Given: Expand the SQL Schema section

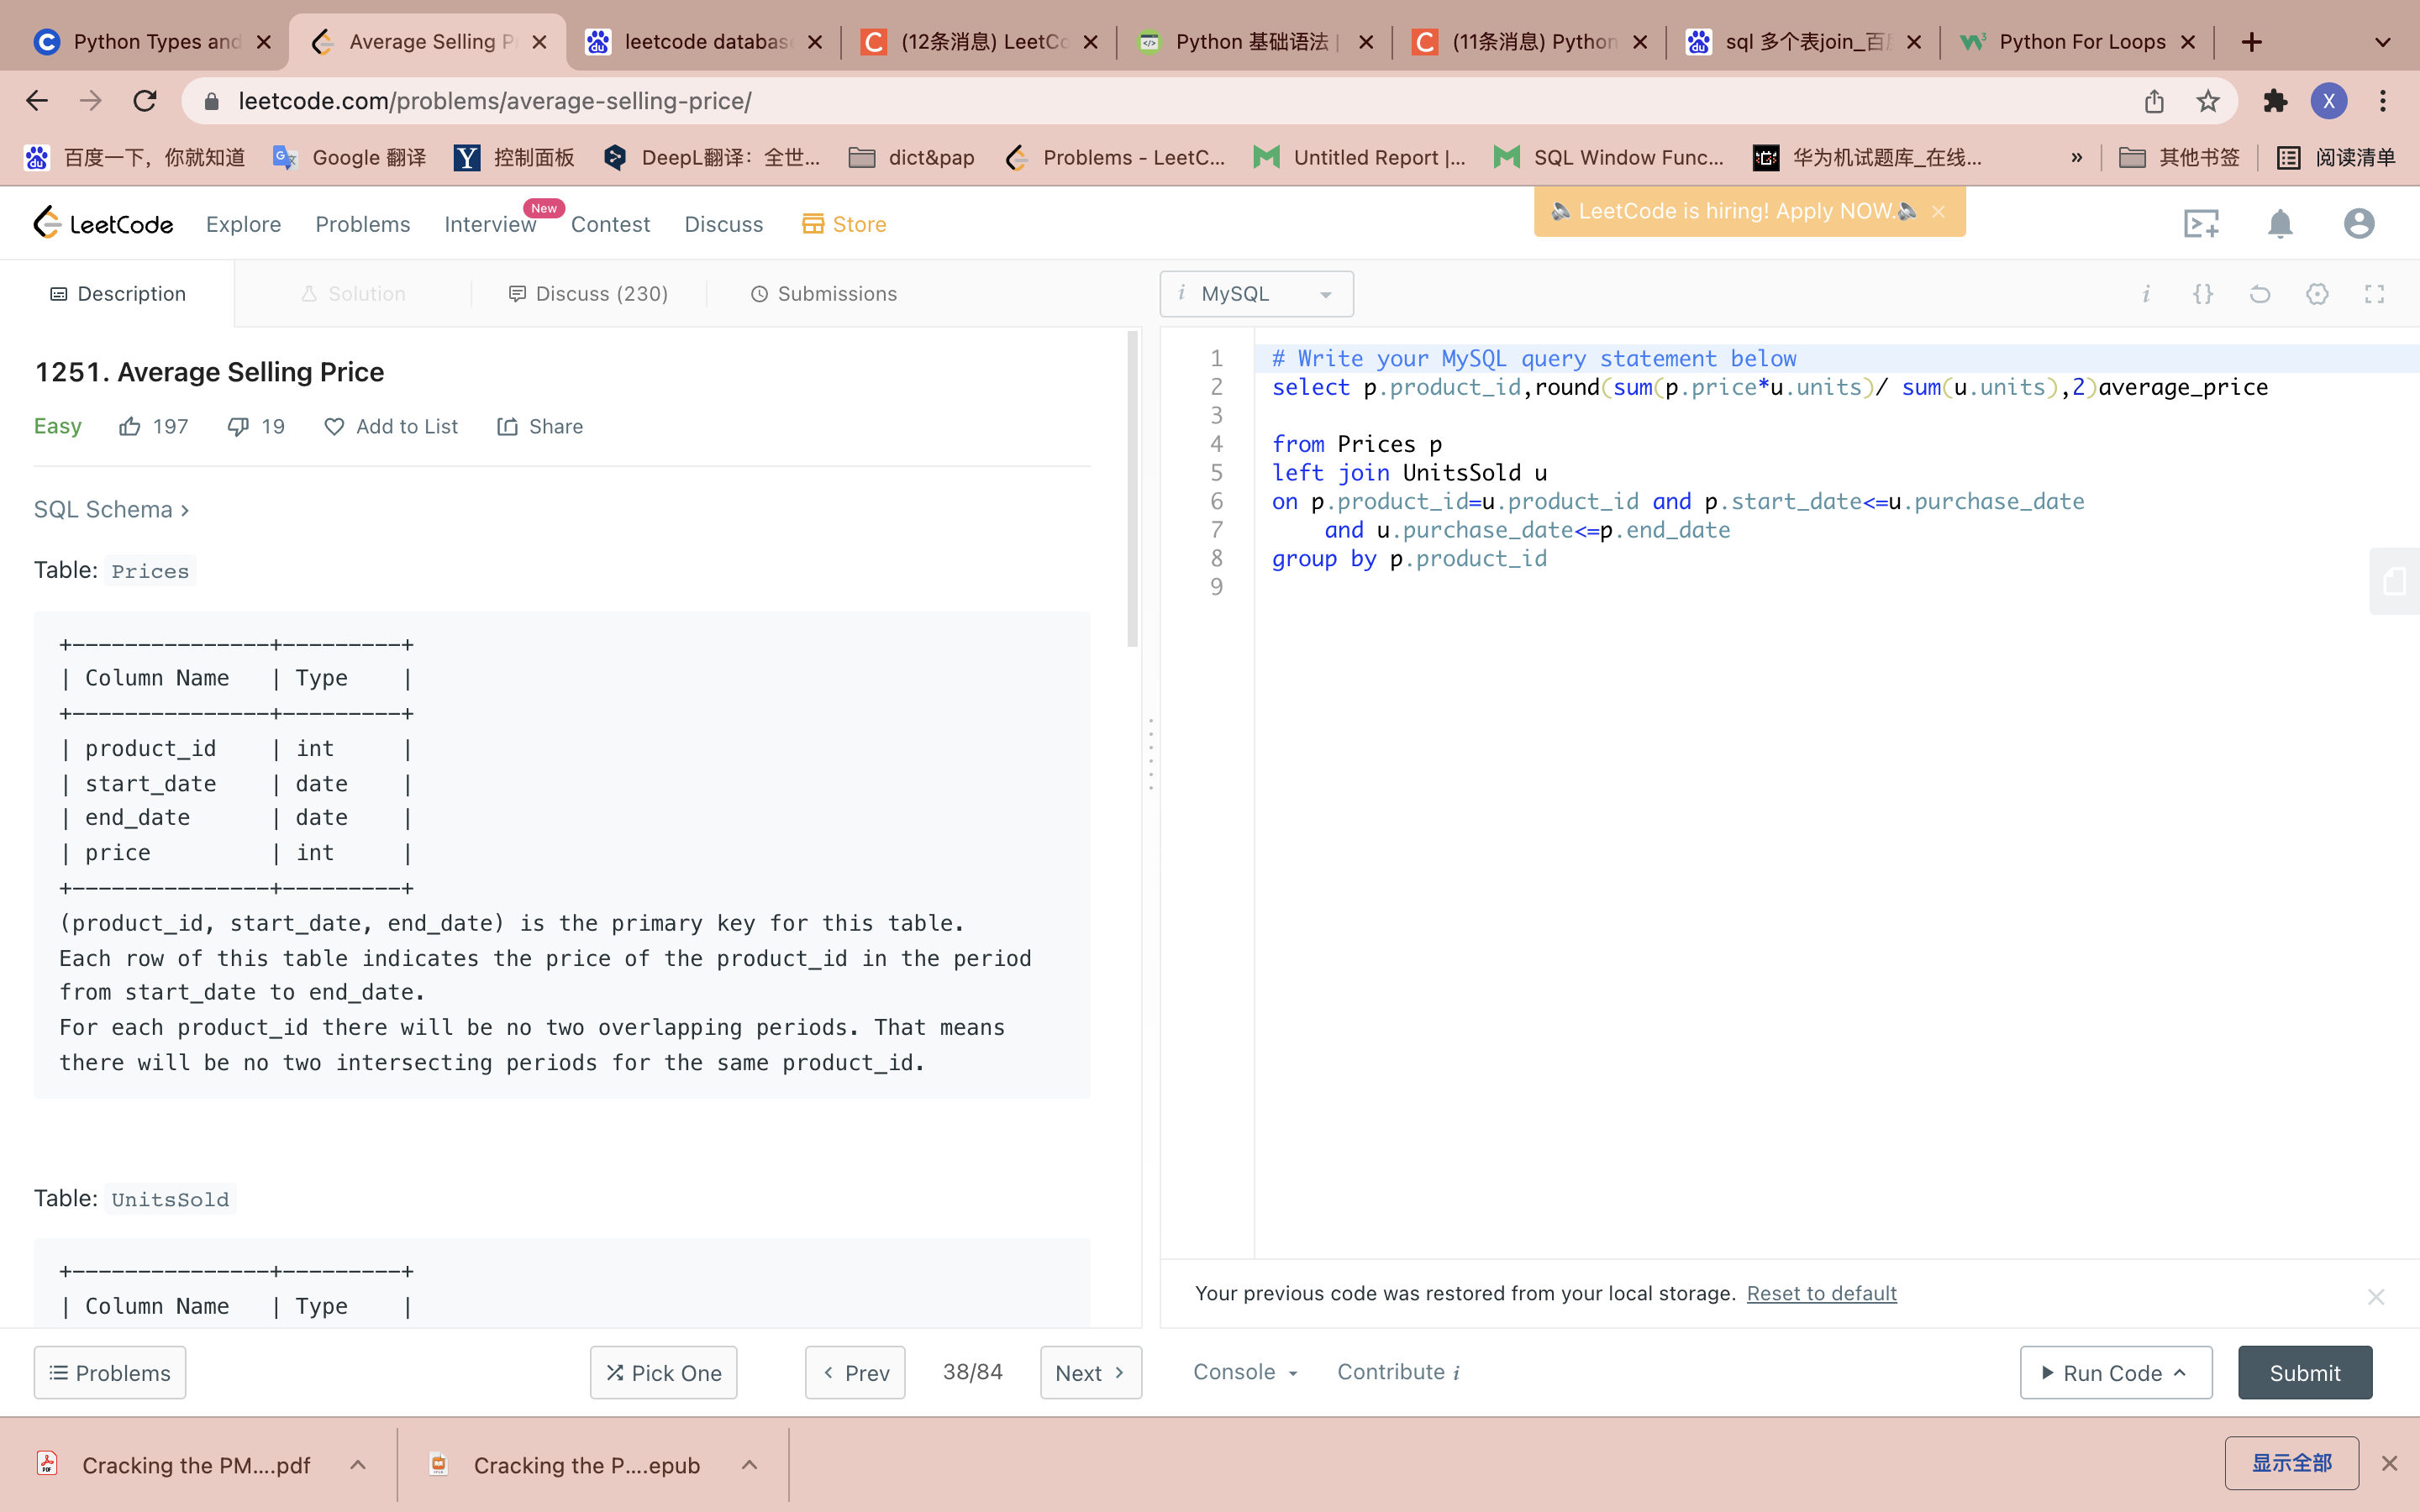Looking at the screenshot, I should [x=111, y=510].
